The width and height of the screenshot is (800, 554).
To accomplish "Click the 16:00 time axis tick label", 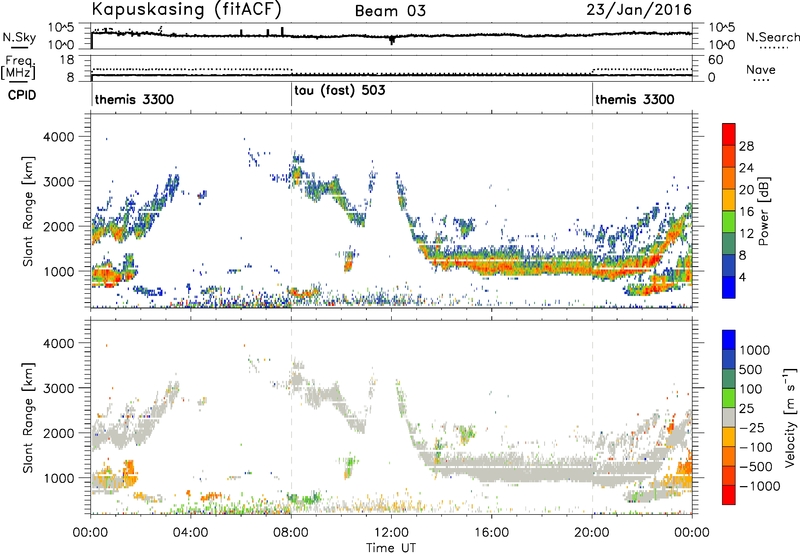I will [491, 533].
